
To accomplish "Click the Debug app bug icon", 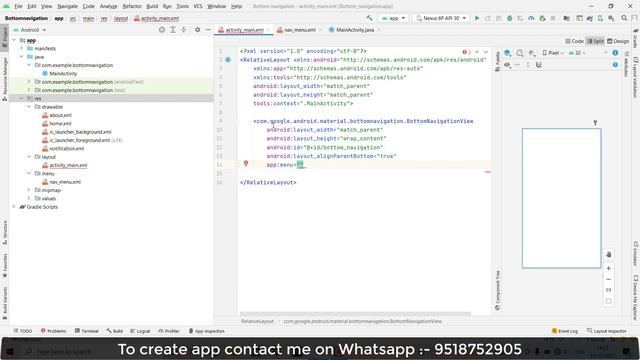I will tap(509, 18).
